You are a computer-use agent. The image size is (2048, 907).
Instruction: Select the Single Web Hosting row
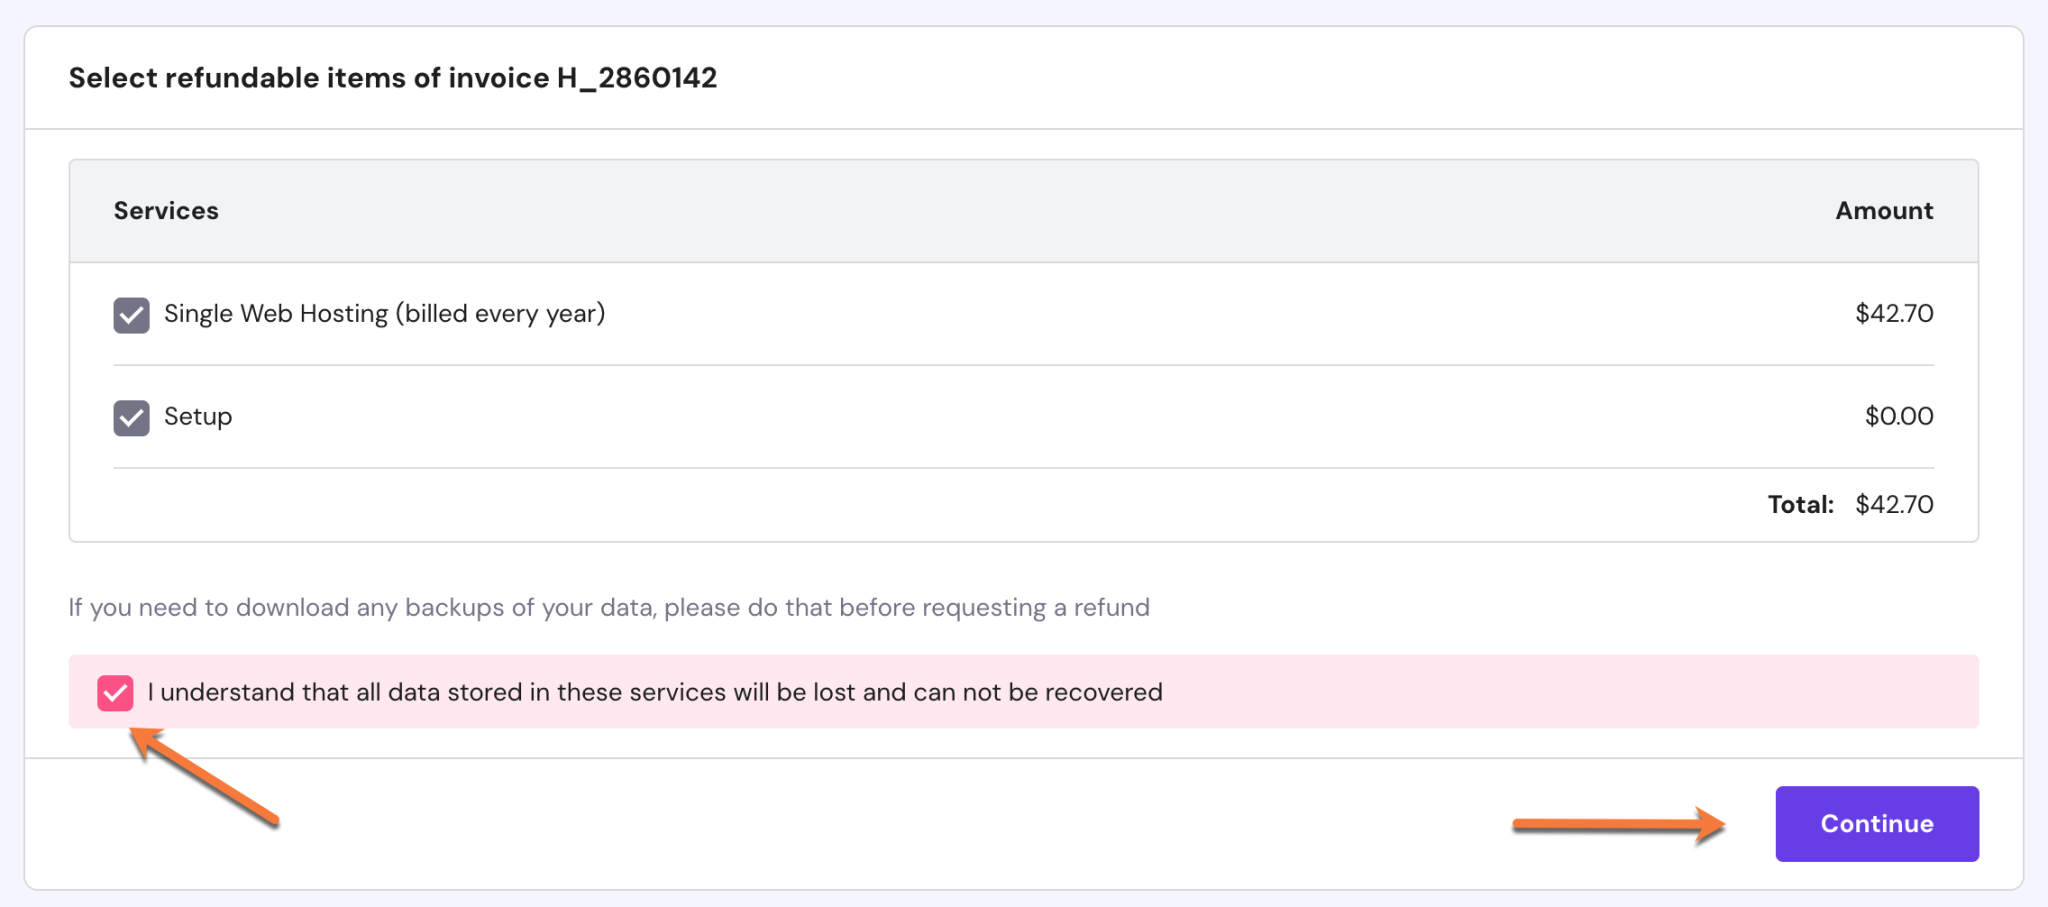click(x=700, y=313)
